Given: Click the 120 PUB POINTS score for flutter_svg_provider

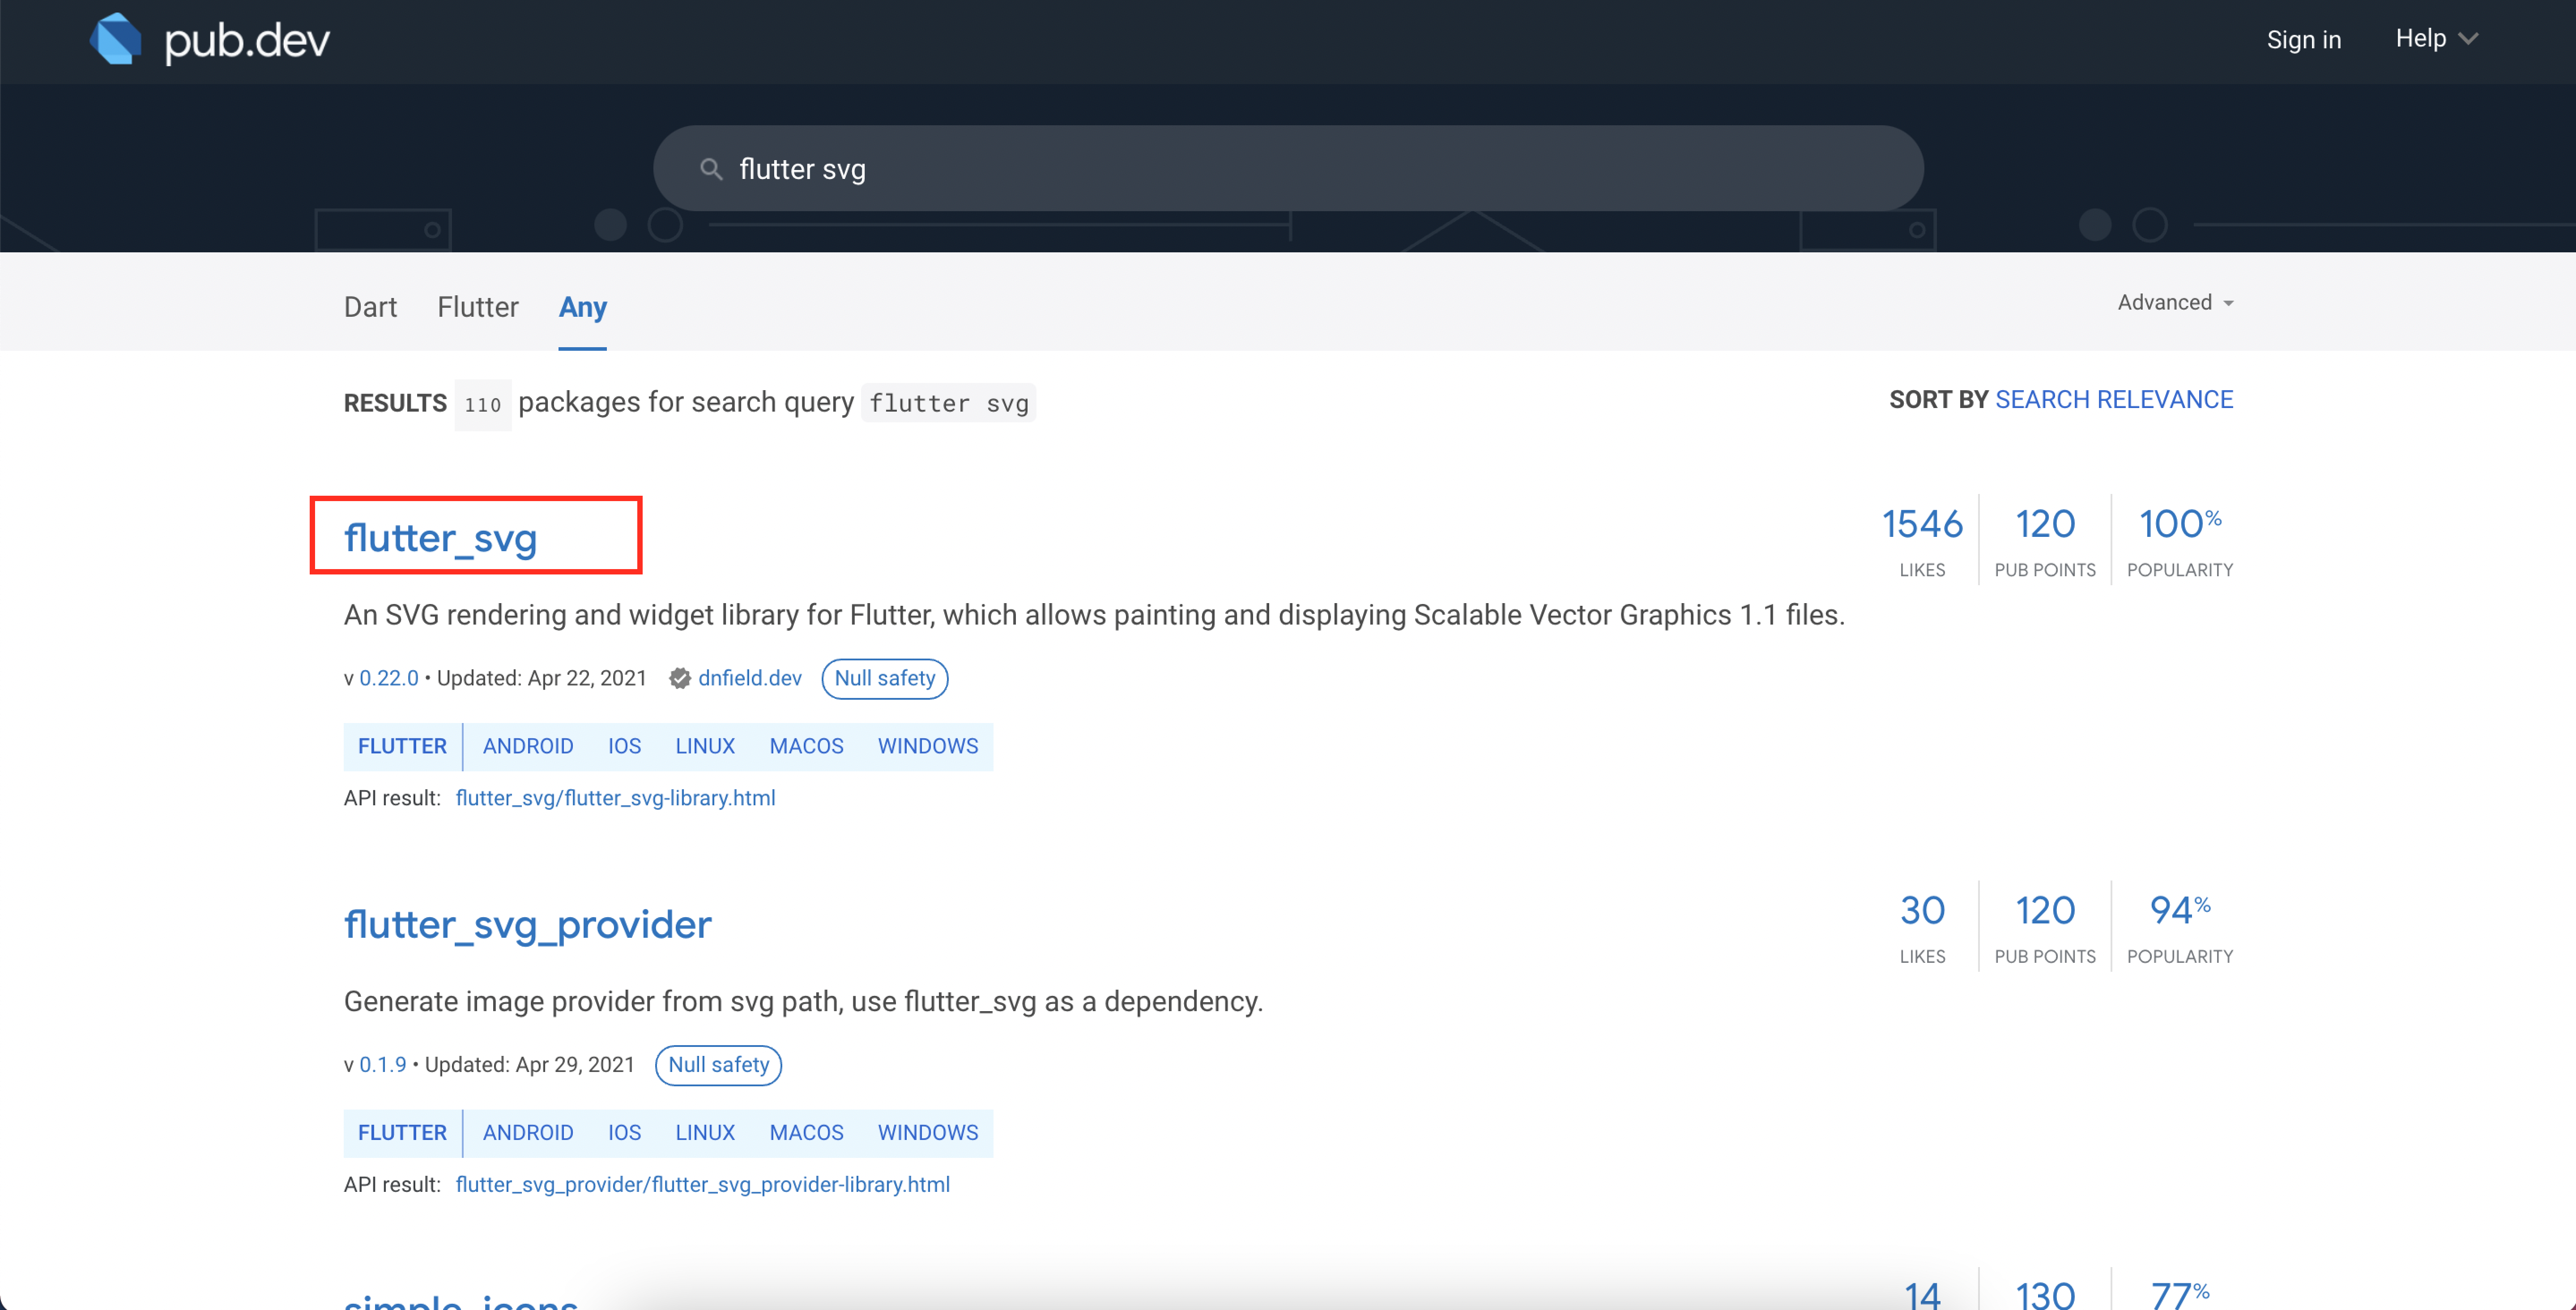Looking at the screenshot, I should [x=2045, y=928].
